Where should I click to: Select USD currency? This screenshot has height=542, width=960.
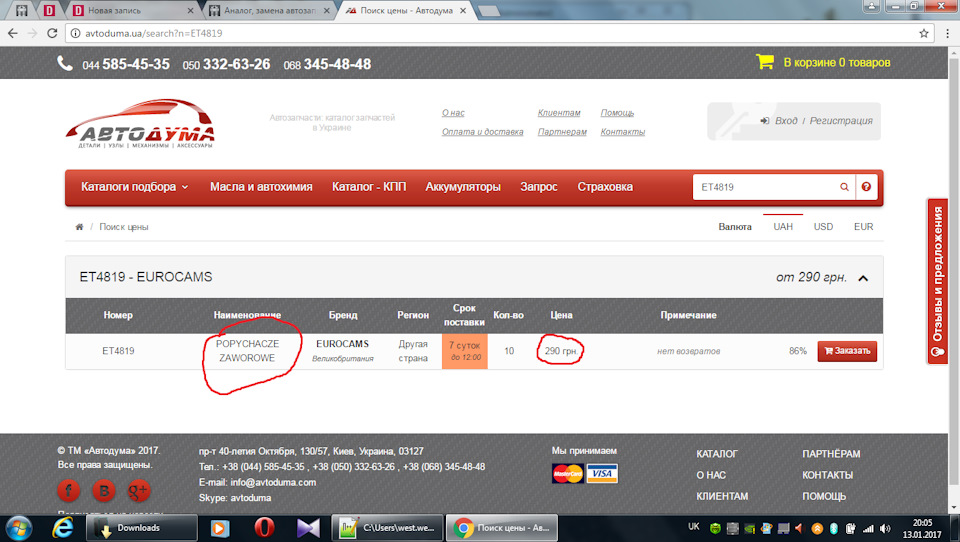point(823,227)
